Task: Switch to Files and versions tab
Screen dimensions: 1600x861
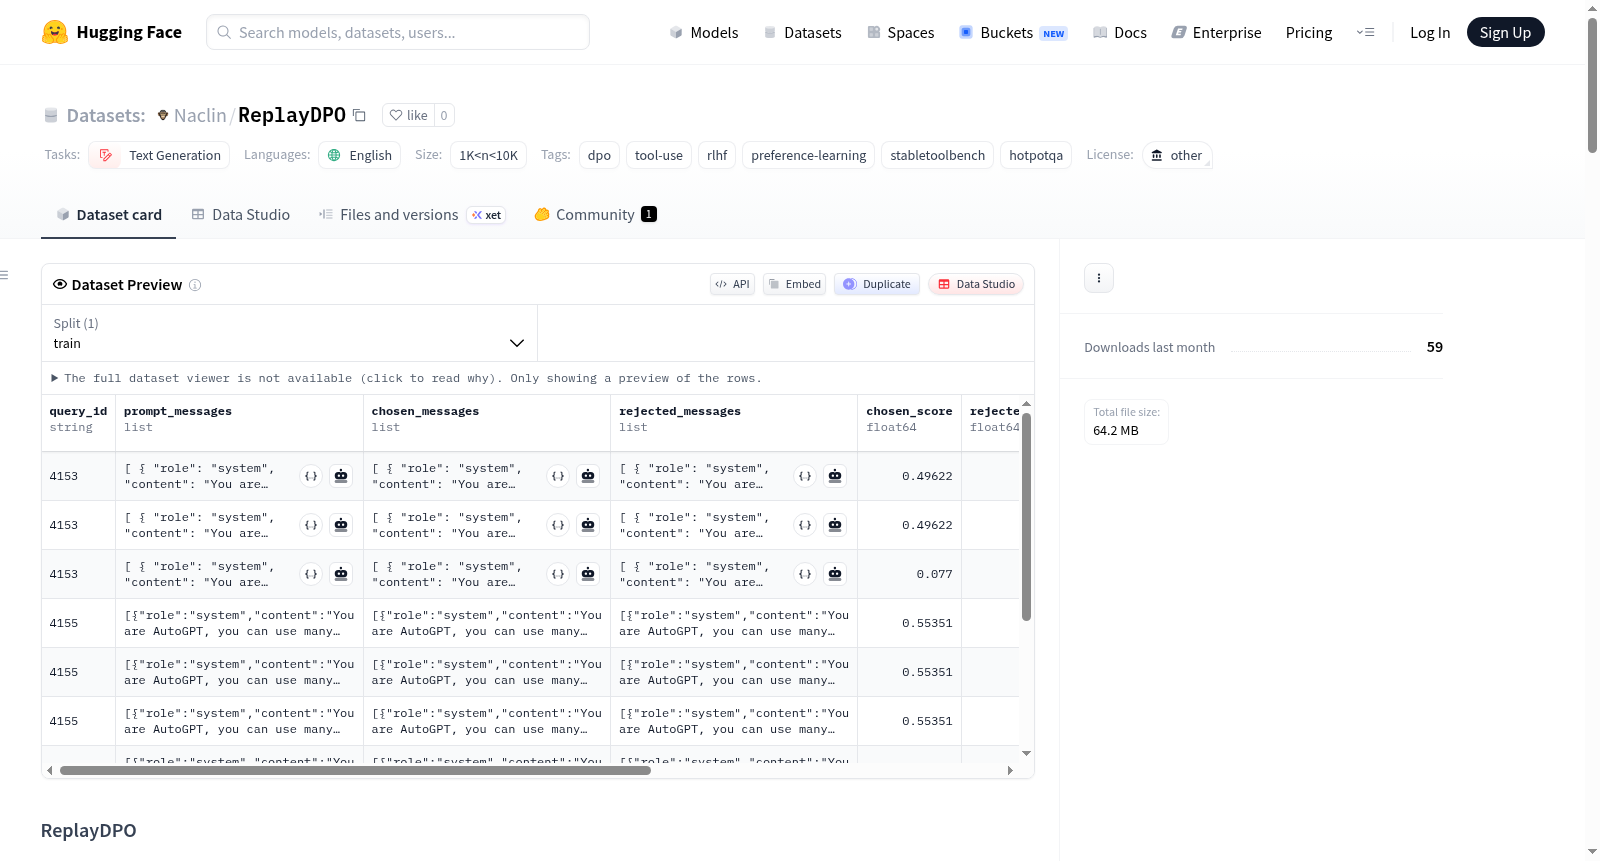Action: [x=412, y=215]
